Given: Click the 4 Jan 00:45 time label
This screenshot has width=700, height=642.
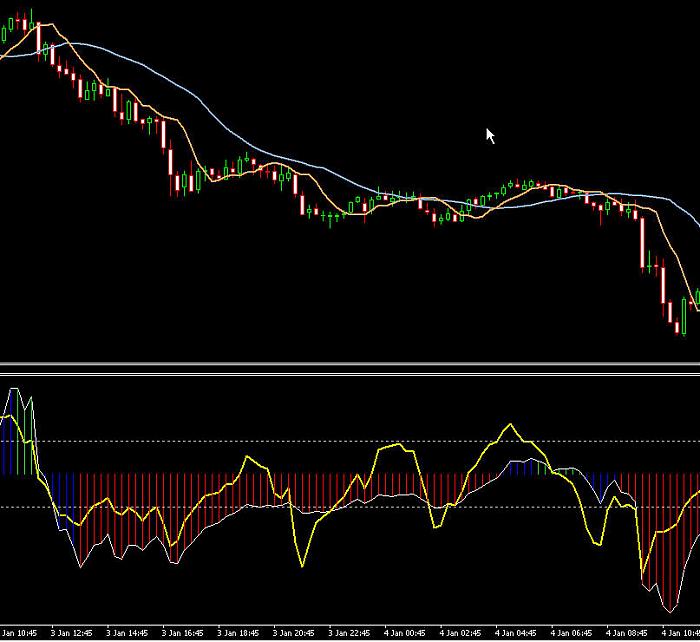Looking at the screenshot, I should click(x=404, y=633).
